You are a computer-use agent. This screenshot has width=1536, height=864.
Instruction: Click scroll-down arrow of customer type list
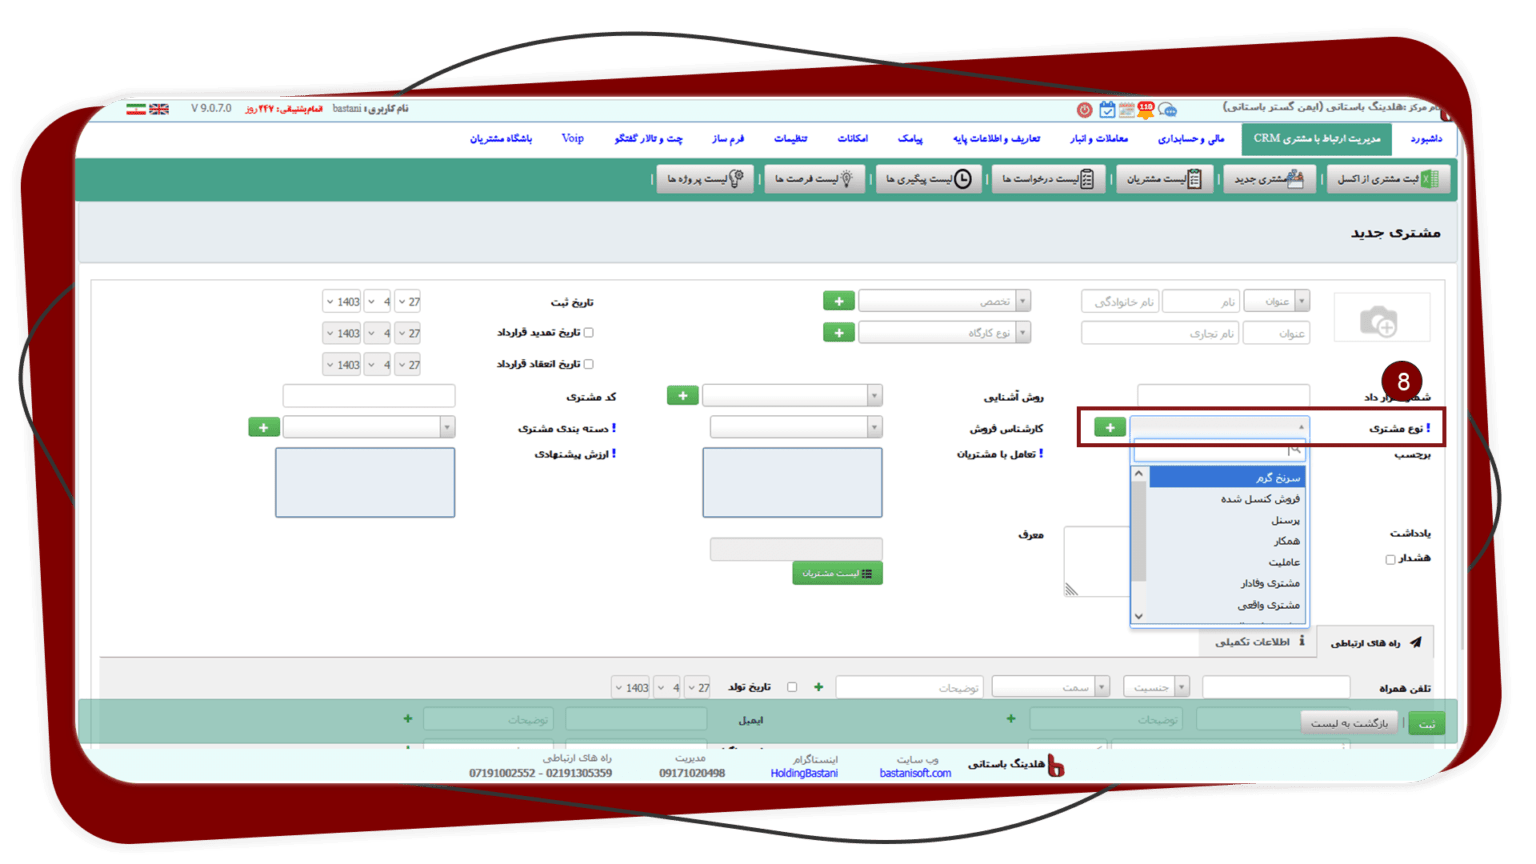(1139, 616)
